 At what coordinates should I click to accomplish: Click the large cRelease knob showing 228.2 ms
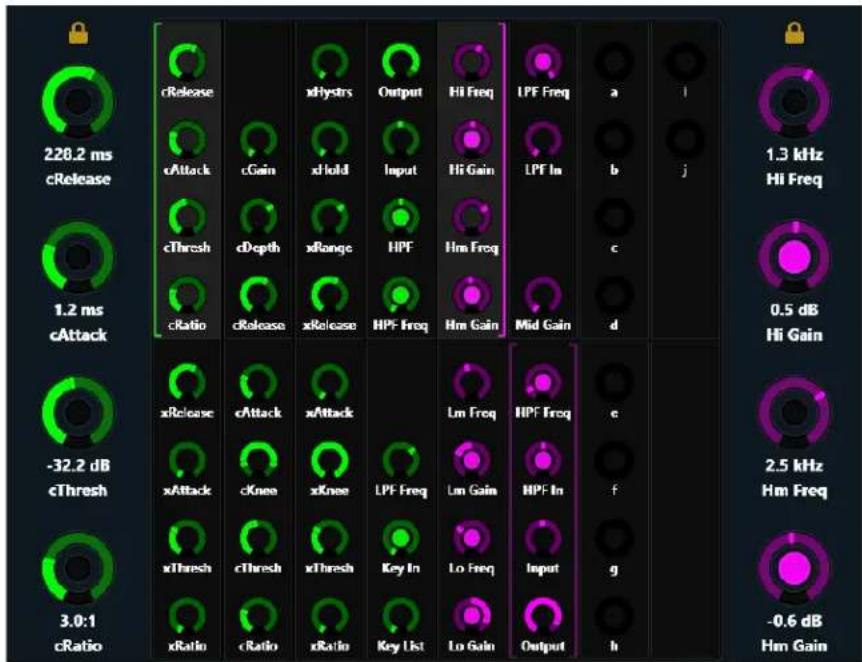(78, 102)
